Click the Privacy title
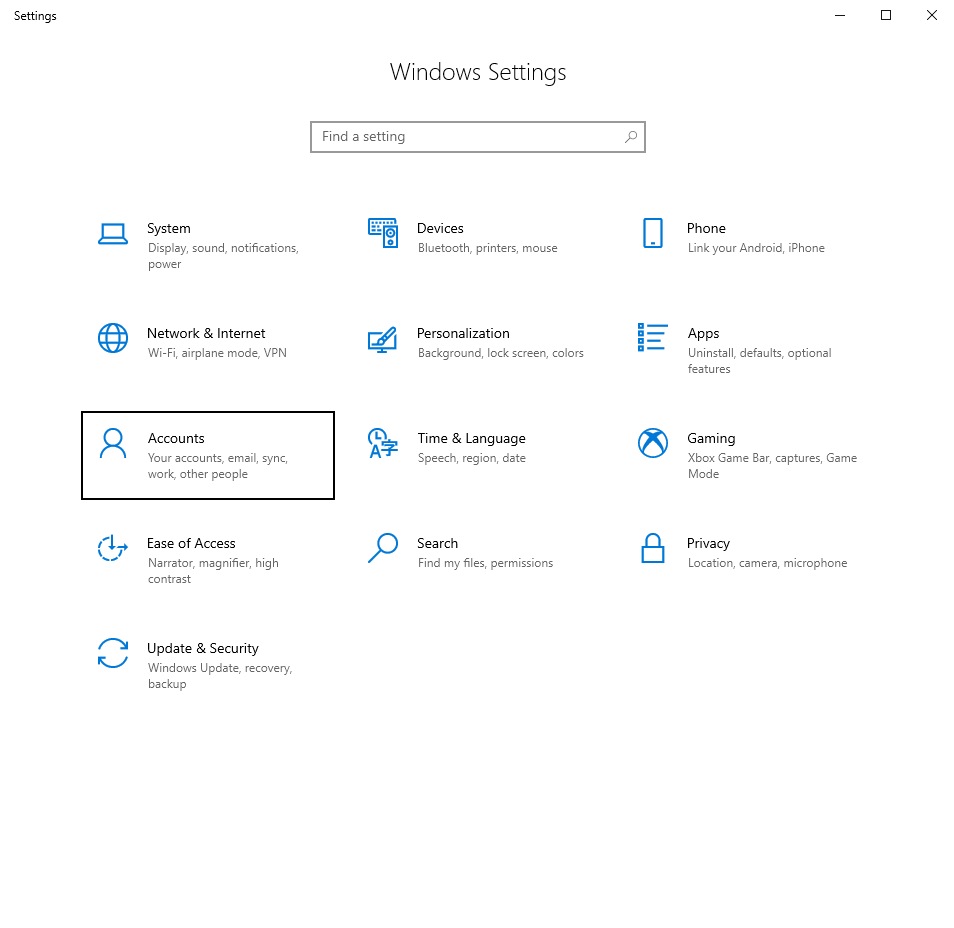Screen dimensions: 954x928 pos(708,544)
